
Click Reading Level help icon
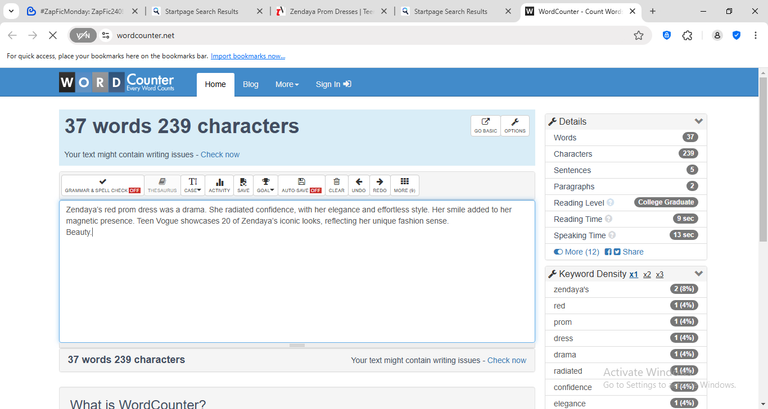tap(610, 202)
